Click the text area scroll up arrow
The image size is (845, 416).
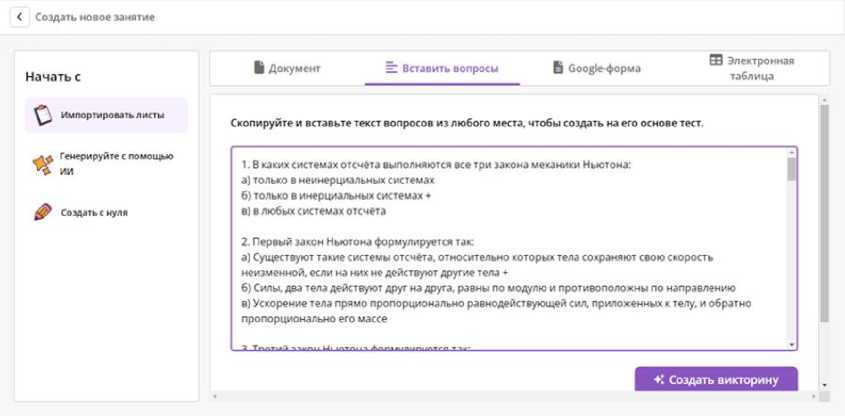tap(791, 152)
